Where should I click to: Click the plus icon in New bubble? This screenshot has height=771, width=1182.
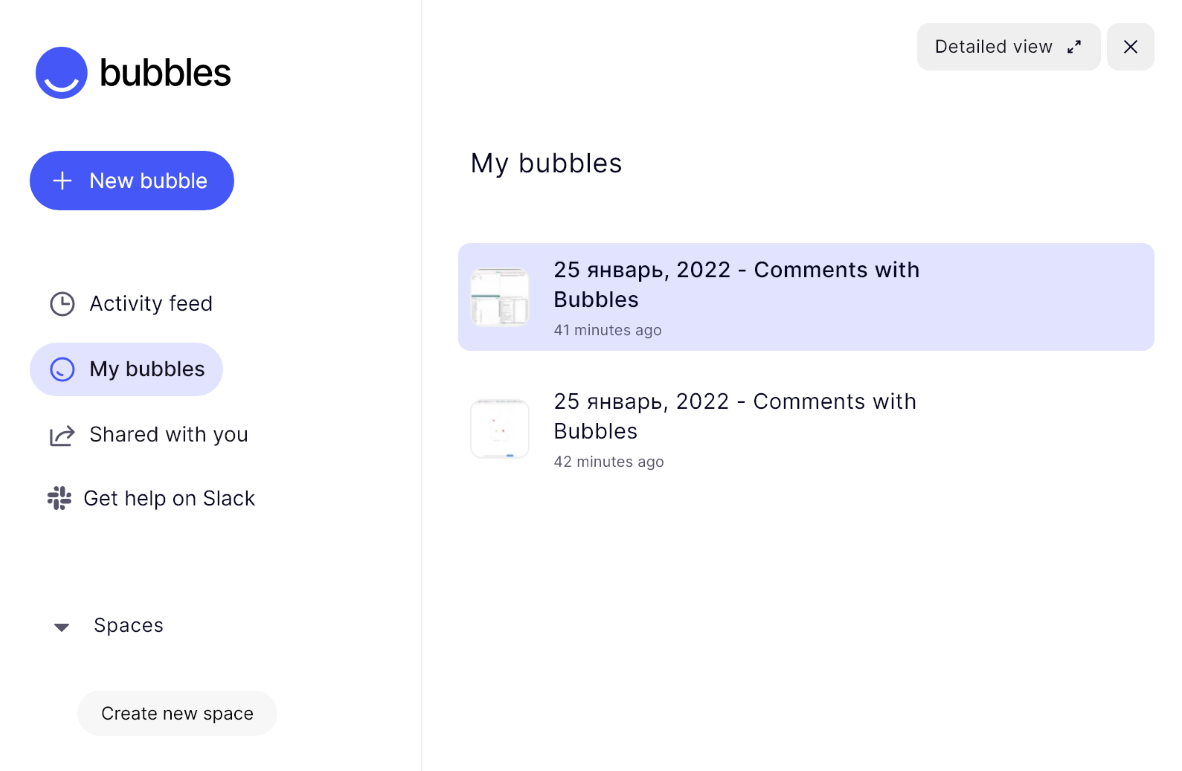click(x=63, y=181)
